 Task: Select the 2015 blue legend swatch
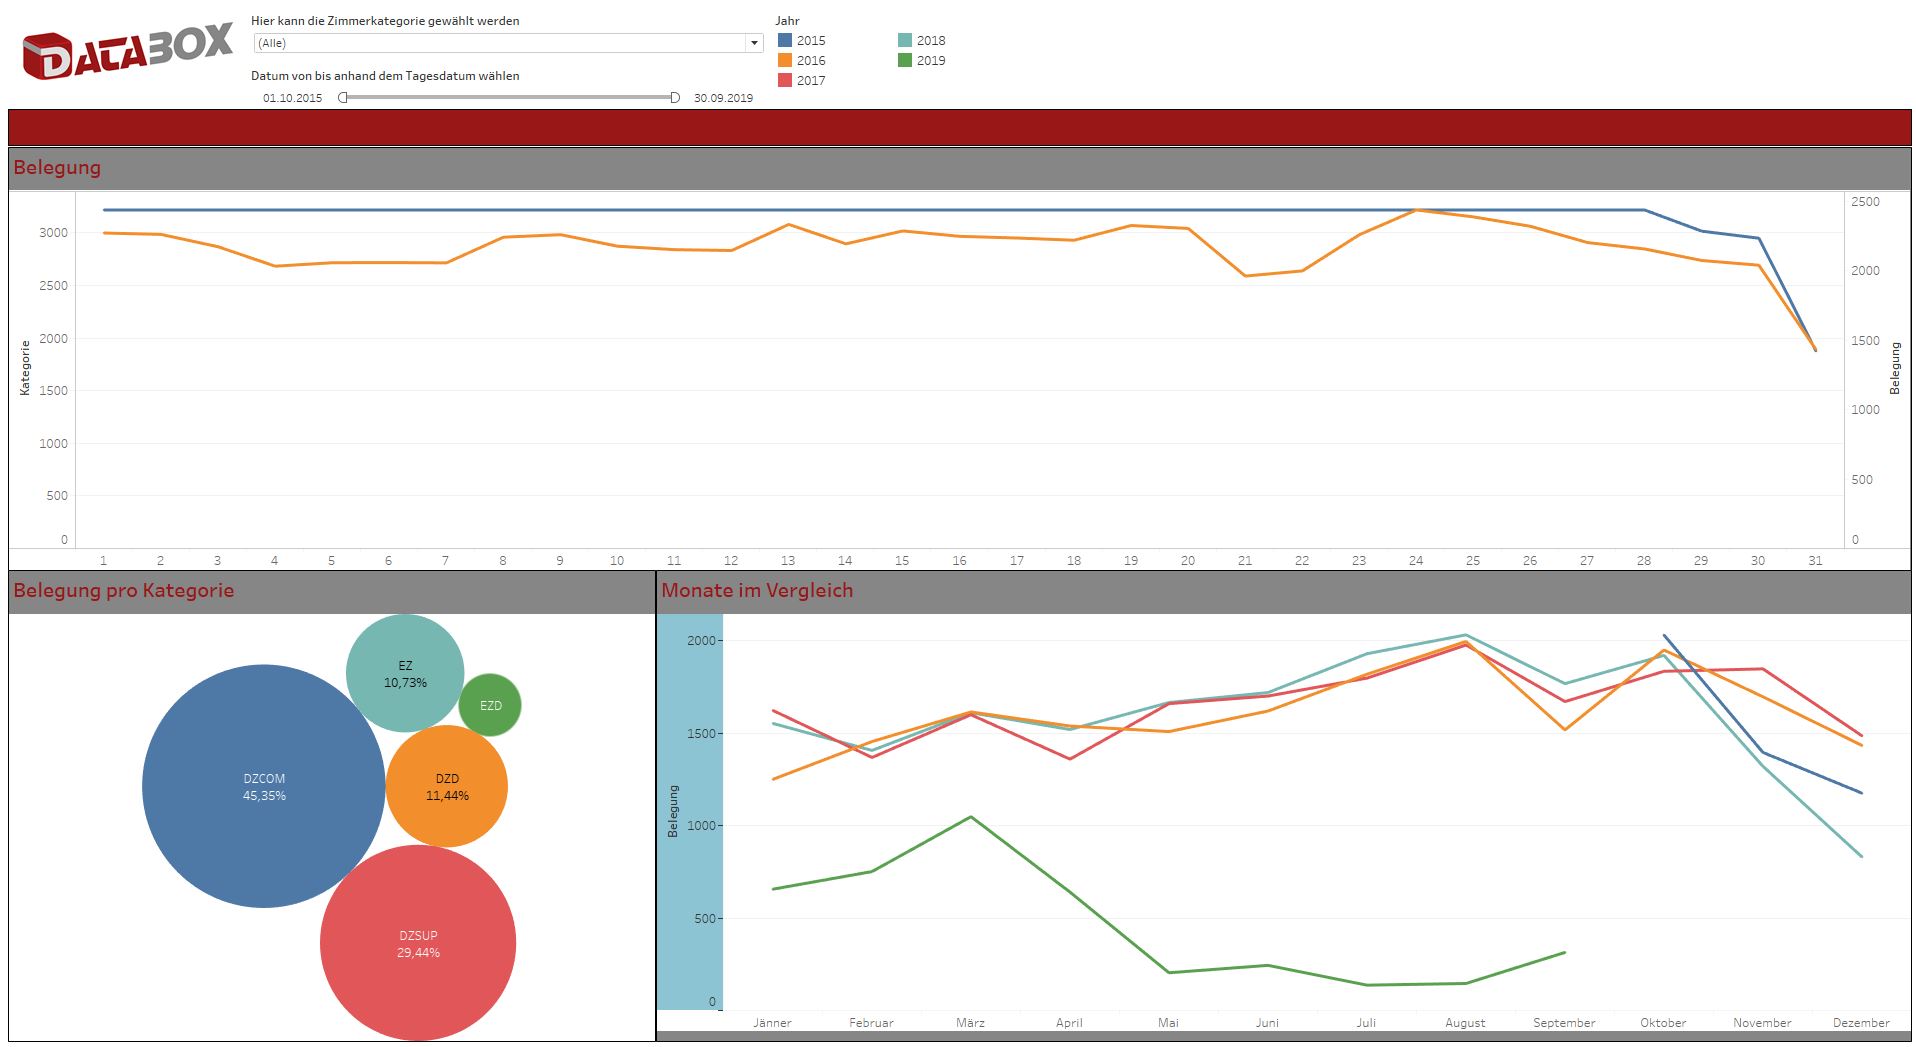coord(785,41)
